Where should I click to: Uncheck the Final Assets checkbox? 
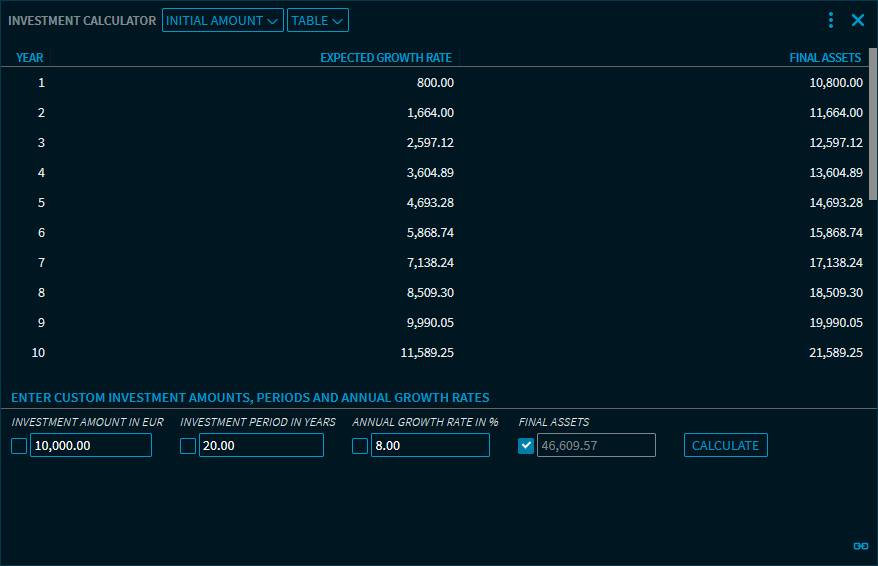526,446
